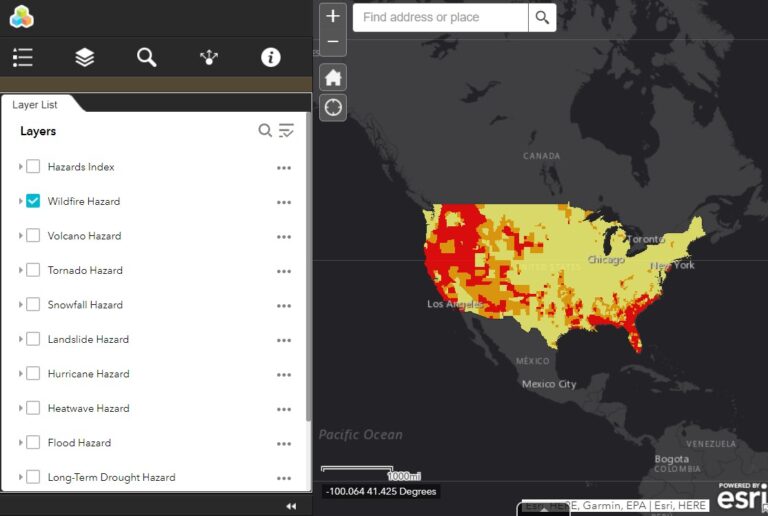Click the Home default extent button
The height and width of the screenshot is (516, 768).
333,78
